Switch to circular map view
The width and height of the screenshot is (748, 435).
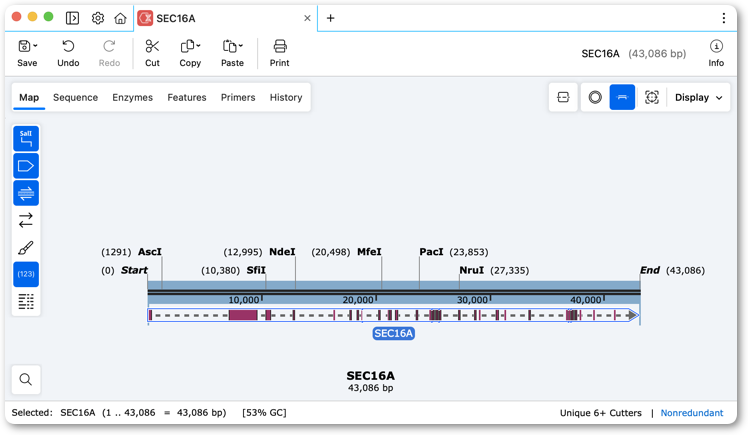click(x=595, y=97)
